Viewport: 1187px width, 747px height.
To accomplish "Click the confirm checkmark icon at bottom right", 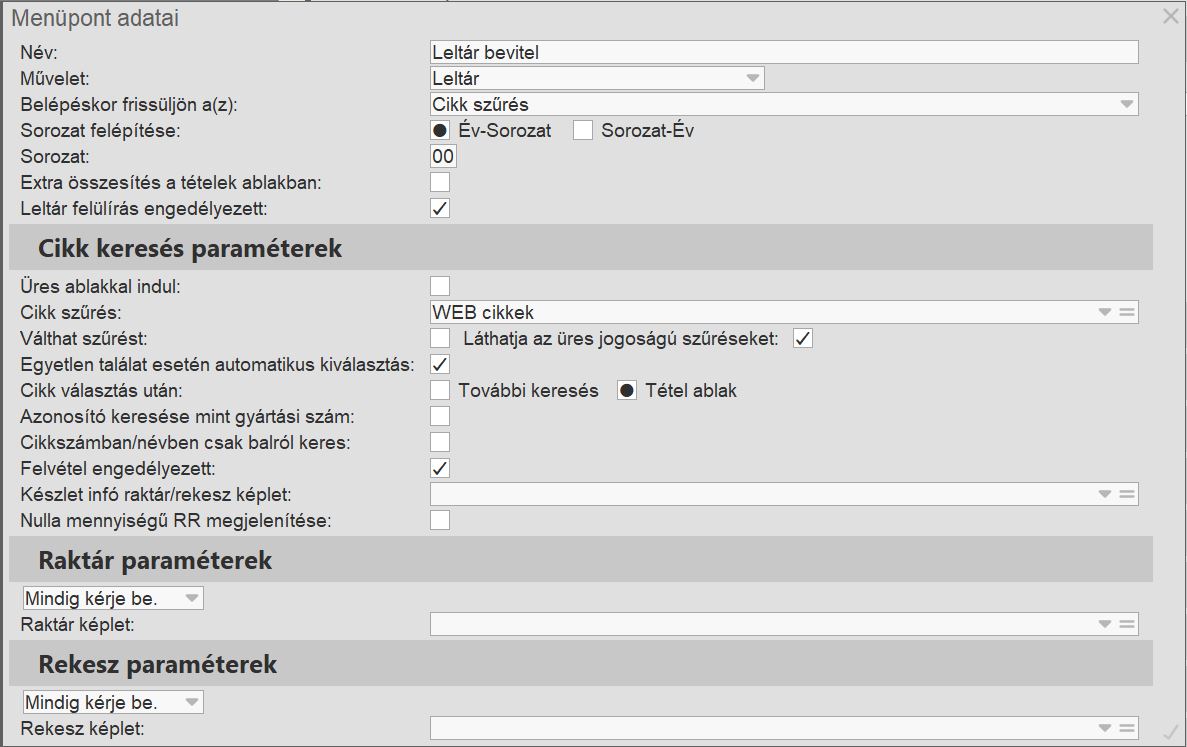I will (x=1171, y=732).
